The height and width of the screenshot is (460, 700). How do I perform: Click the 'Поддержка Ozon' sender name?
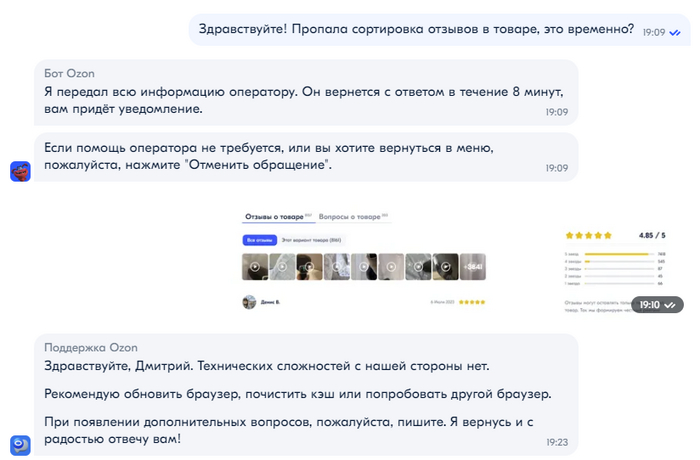pyautogui.click(x=91, y=347)
